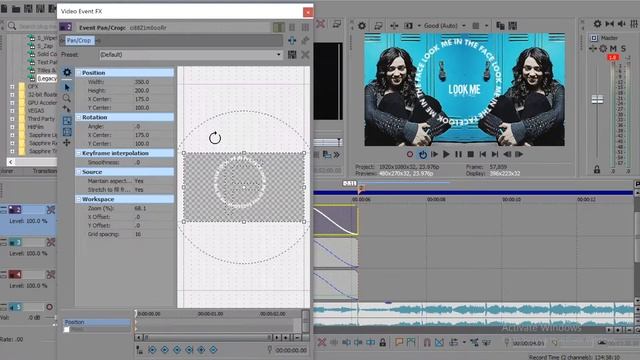The height and width of the screenshot is (360, 640).
Task: Click the video event on track 2
Action: [336, 220]
